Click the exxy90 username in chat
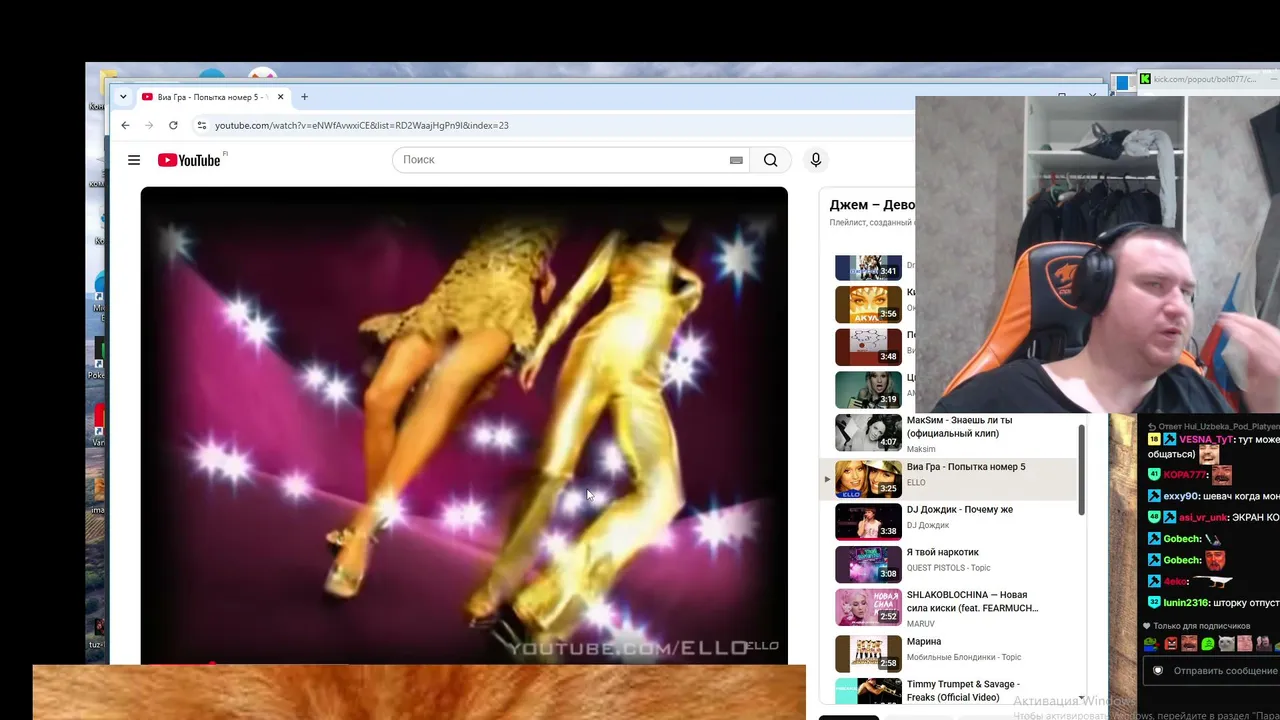The image size is (1280, 720). (1181, 496)
